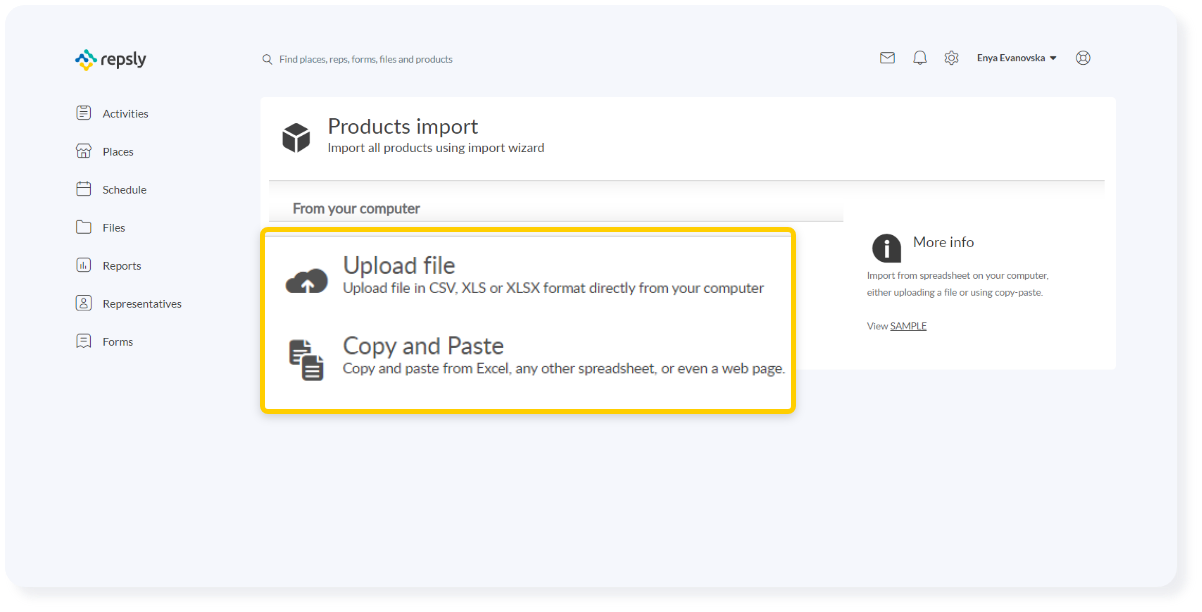The image size is (1202, 612).
Task: Click the Repsly logo
Action: [x=110, y=60]
